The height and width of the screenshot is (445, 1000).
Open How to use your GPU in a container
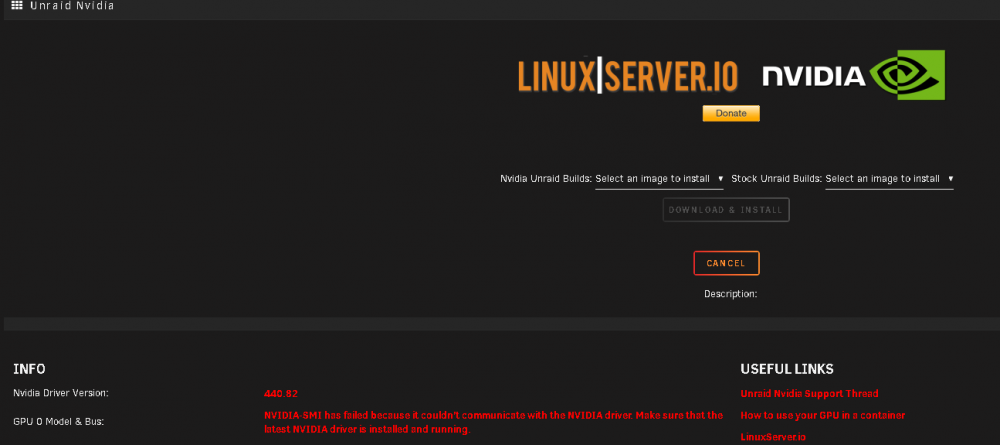(x=823, y=415)
